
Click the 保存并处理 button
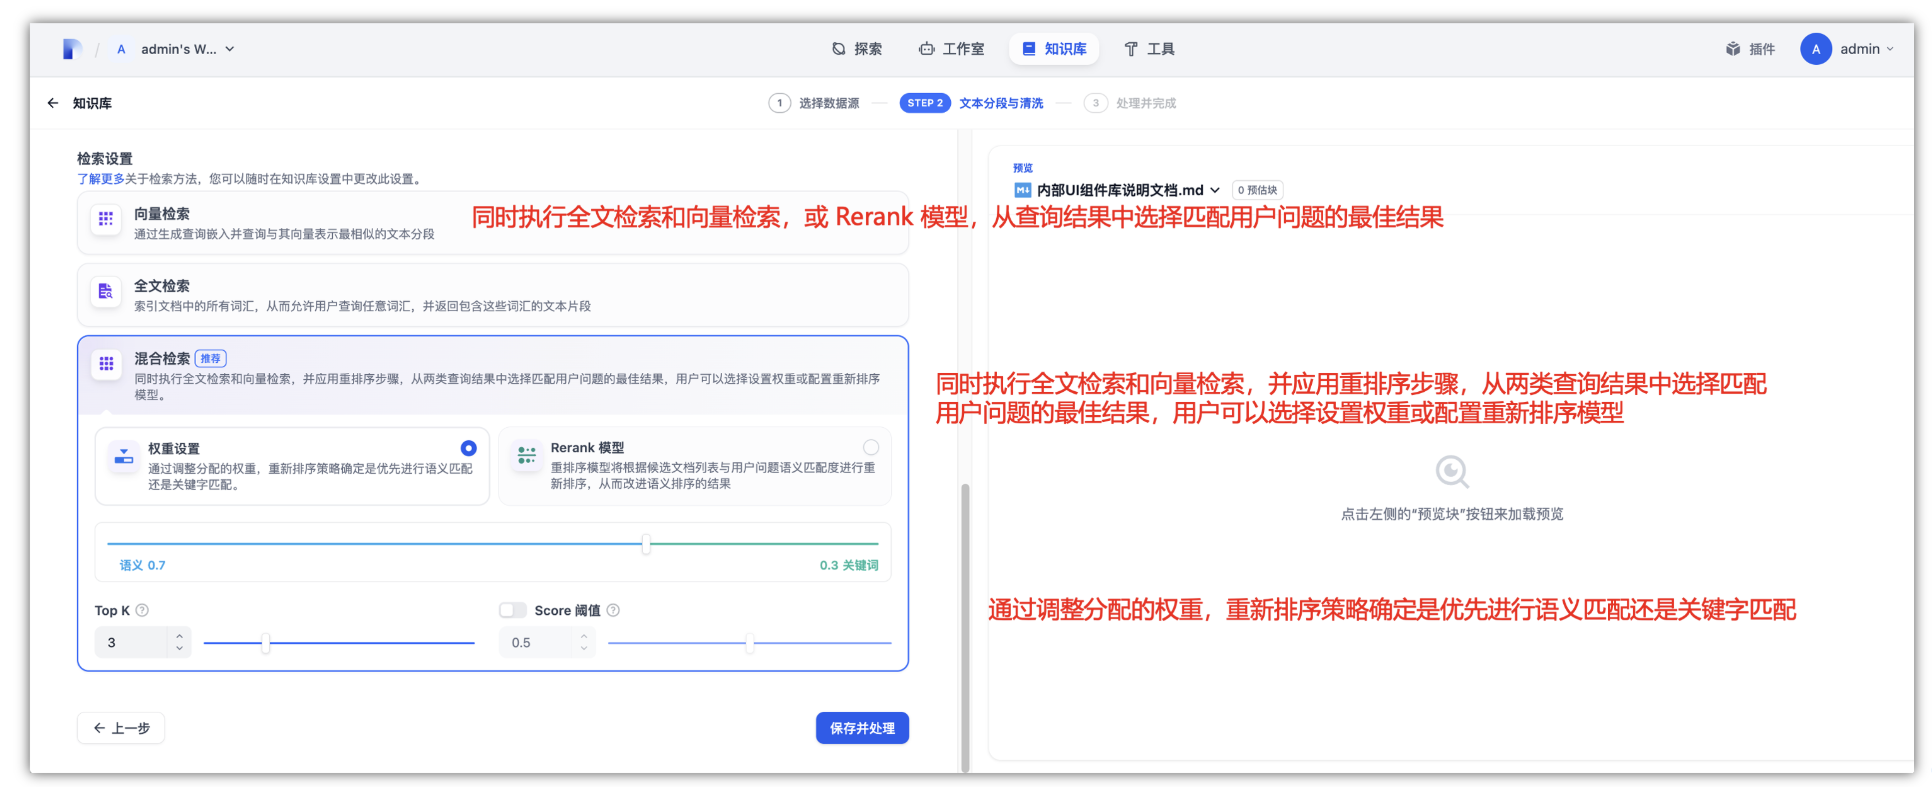click(x=862, y=728)
